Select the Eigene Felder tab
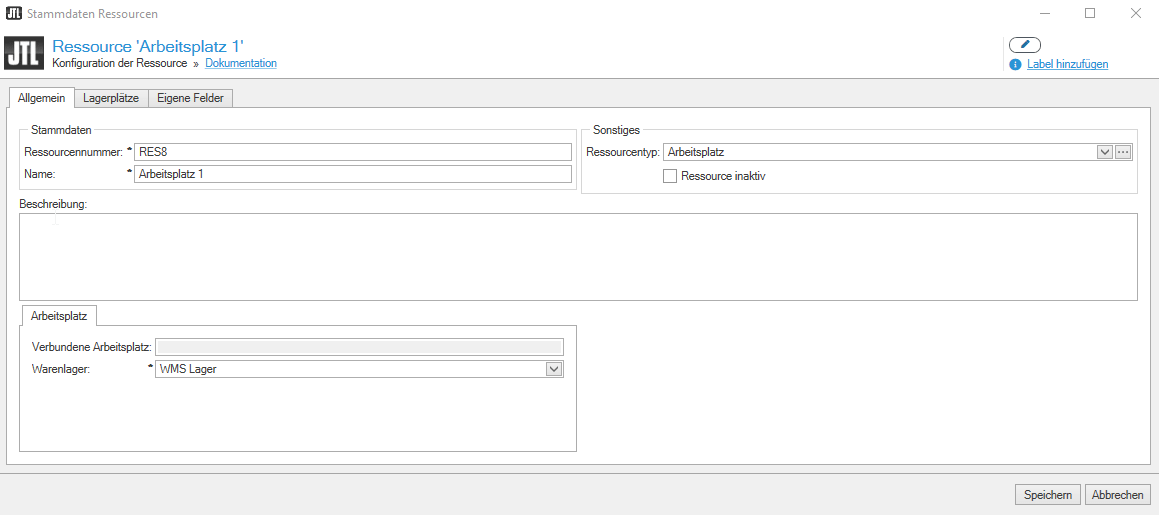Image resolution: width=1159 pixels, height=515 pixels. (x=191, y=98)
